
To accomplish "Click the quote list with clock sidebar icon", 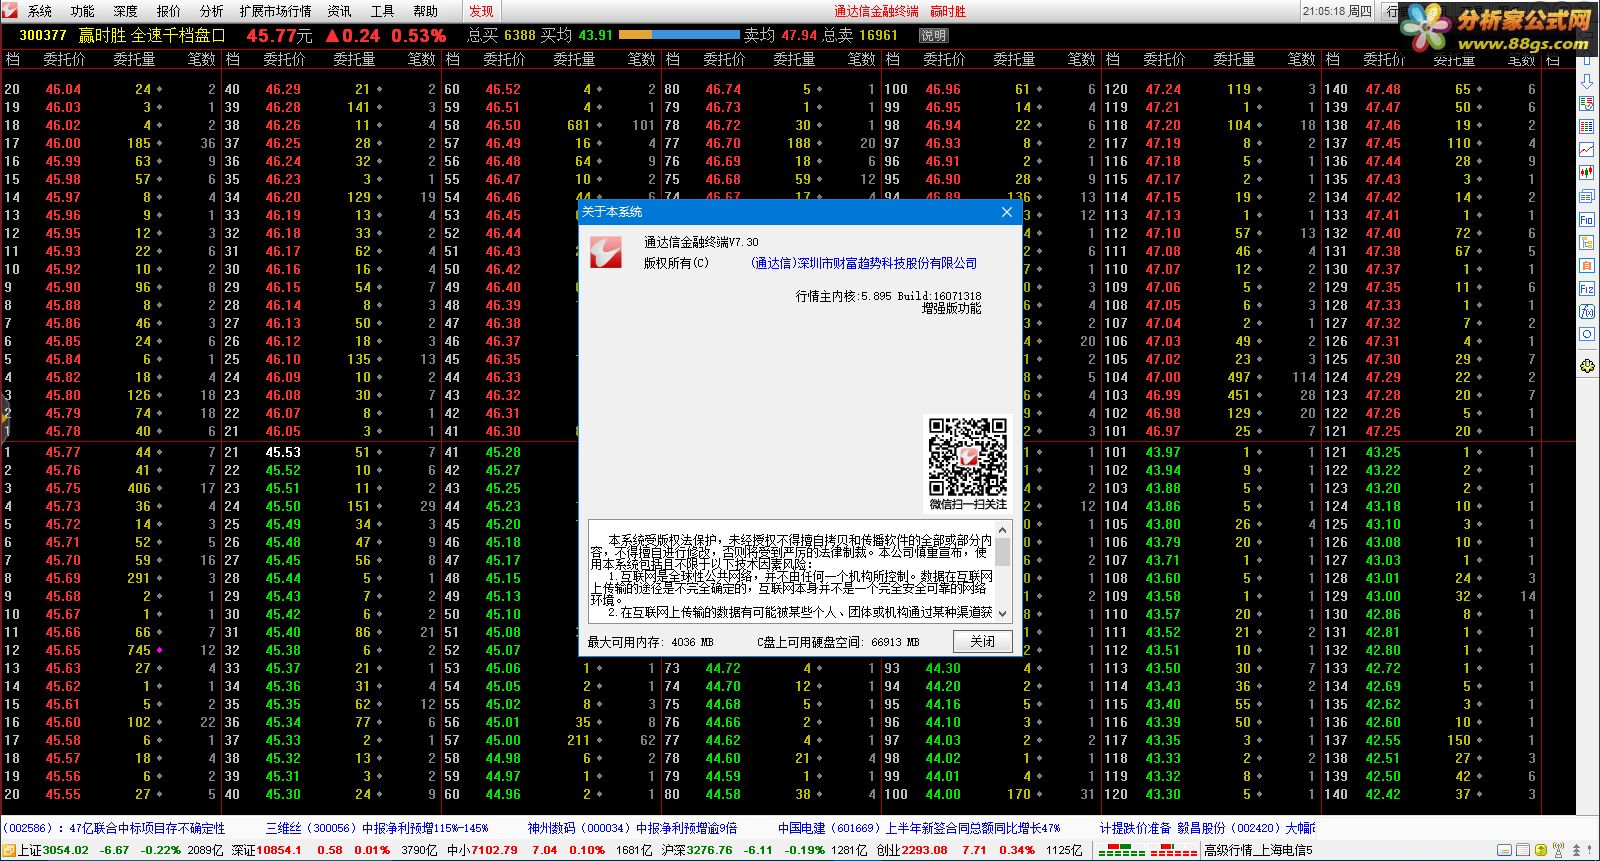I will point(1587,104).
